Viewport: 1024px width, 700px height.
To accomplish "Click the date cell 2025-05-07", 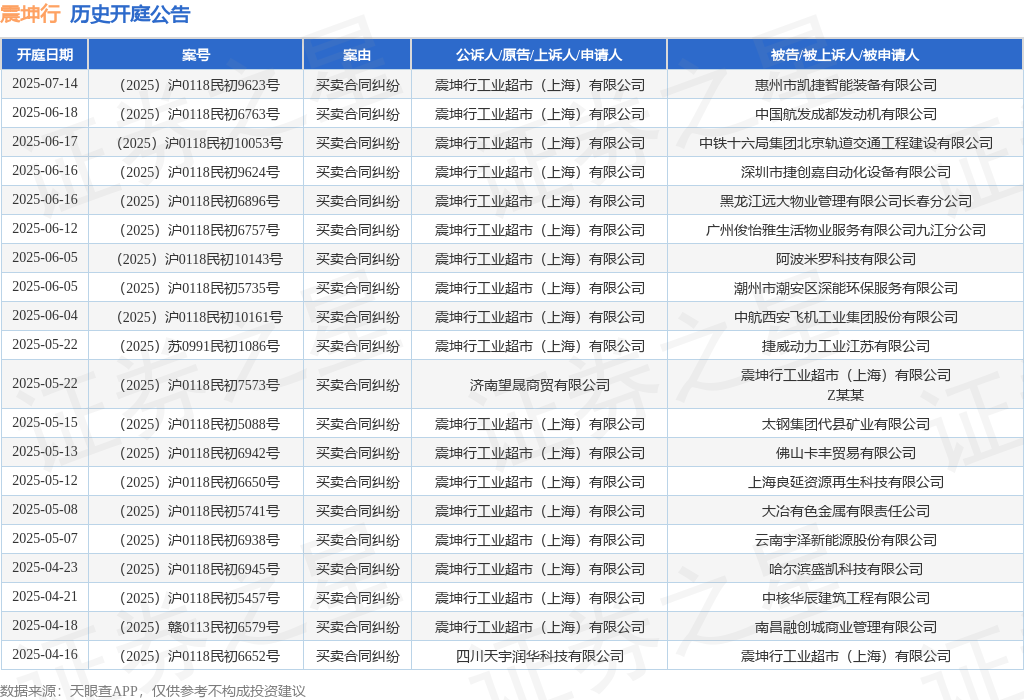I will [x=44, y=539].
